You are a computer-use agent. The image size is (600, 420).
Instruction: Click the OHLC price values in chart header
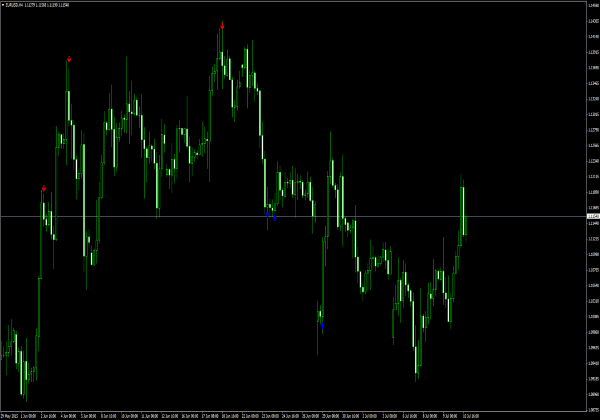pyautogui.click(x=52, y=4)
